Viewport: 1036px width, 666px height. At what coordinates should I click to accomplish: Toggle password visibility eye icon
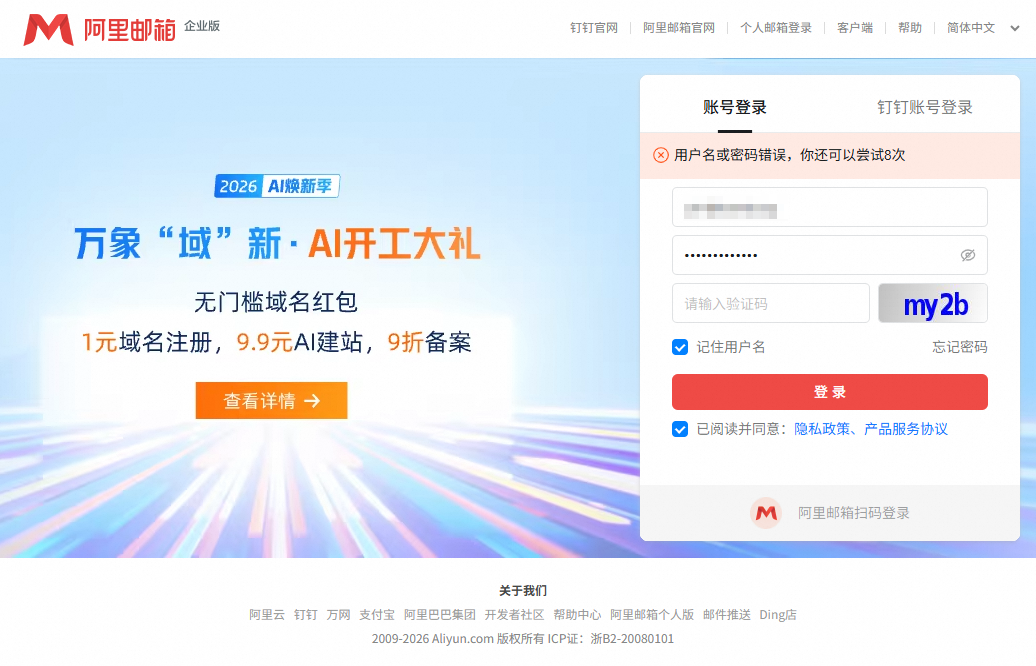pyautogui.click(x=967, y=255)
